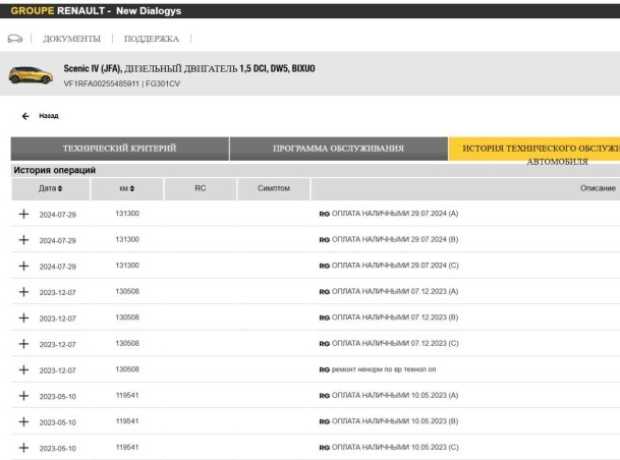This screenshot has height=460, width=620.
Task: Expand row ОПЛАТА НАЛИЧНЫМИ 29.07.2024 (B)
Action: pos(24,240)
